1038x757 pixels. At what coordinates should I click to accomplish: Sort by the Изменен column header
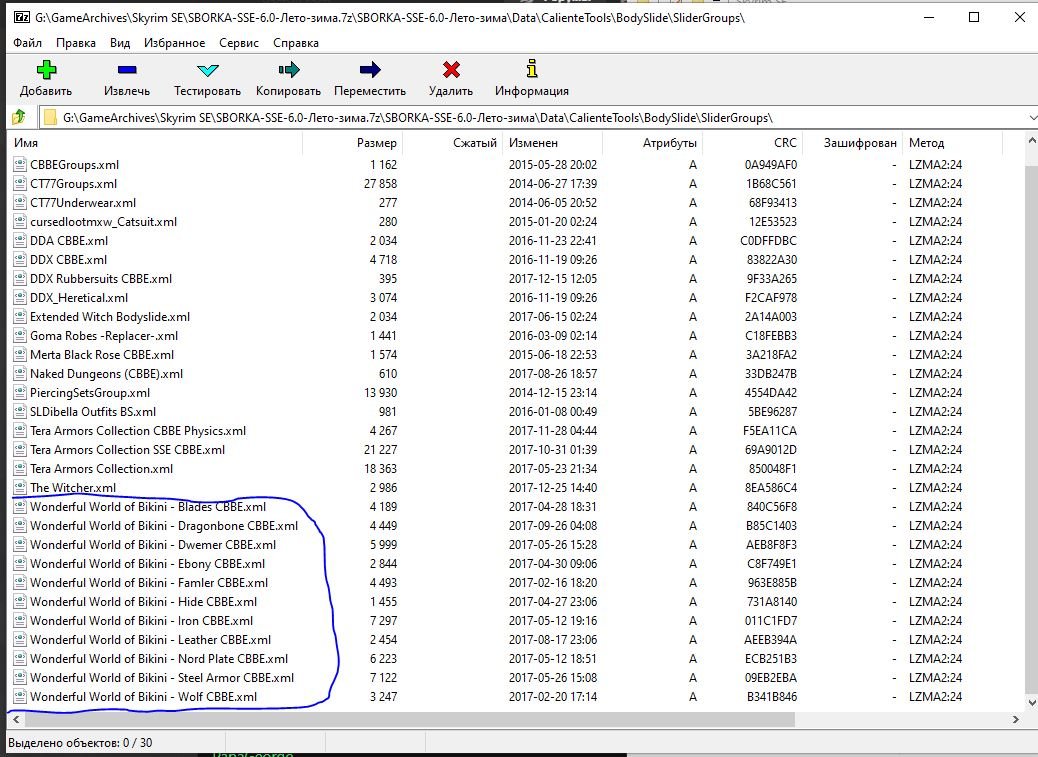(x=532, y=143)
